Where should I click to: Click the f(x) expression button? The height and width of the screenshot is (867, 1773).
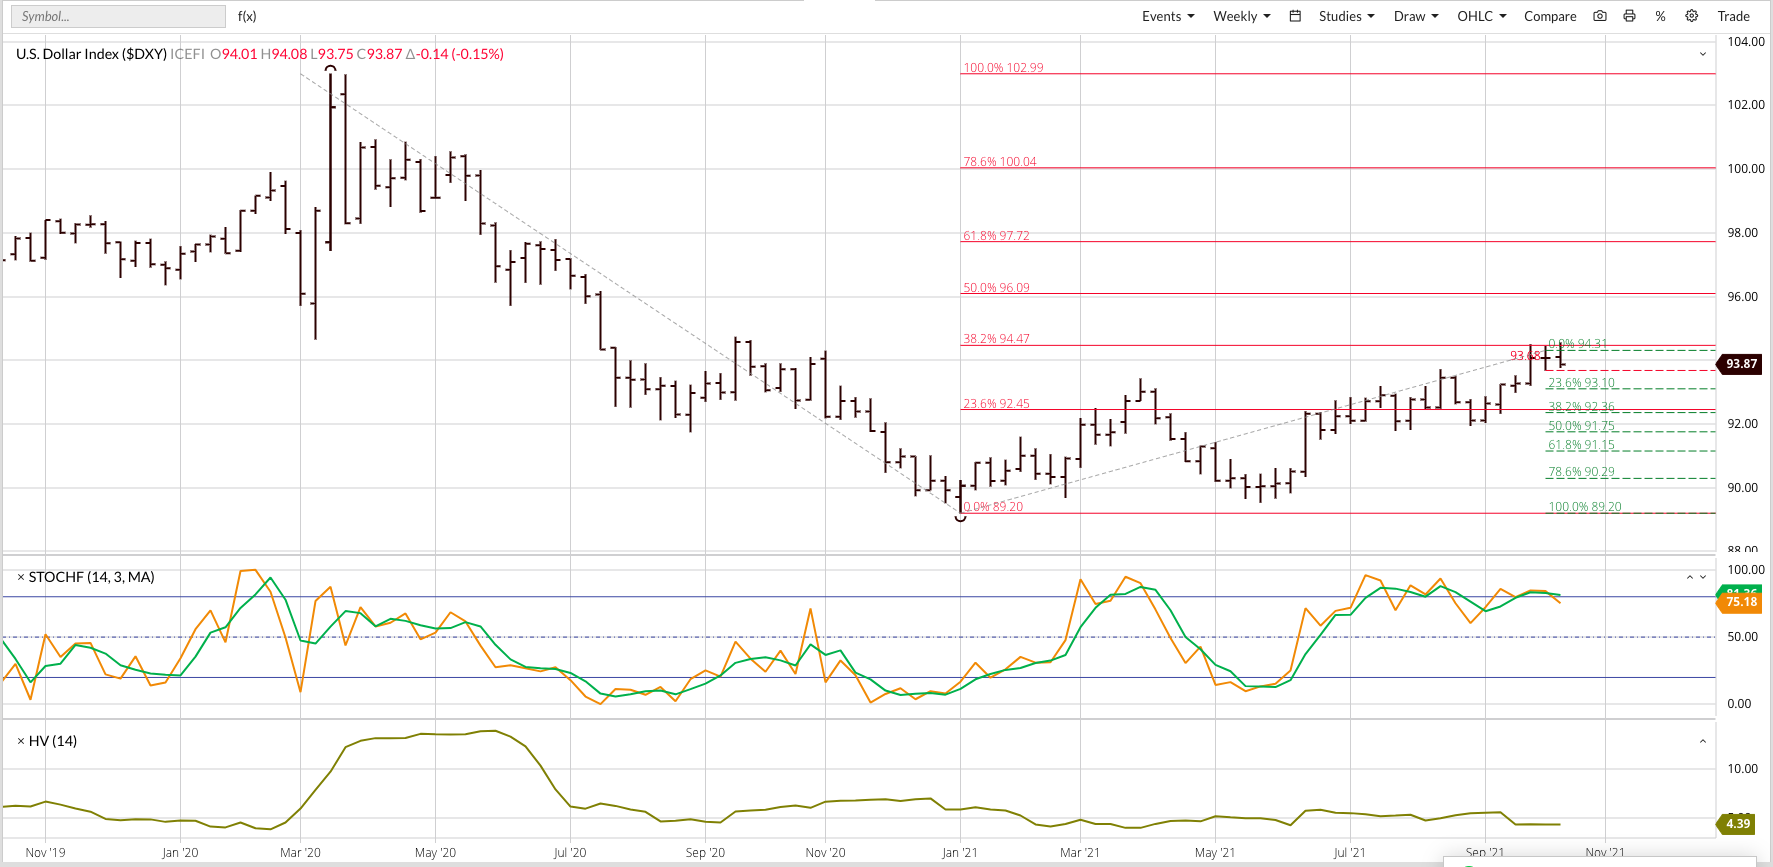point(247,16)
